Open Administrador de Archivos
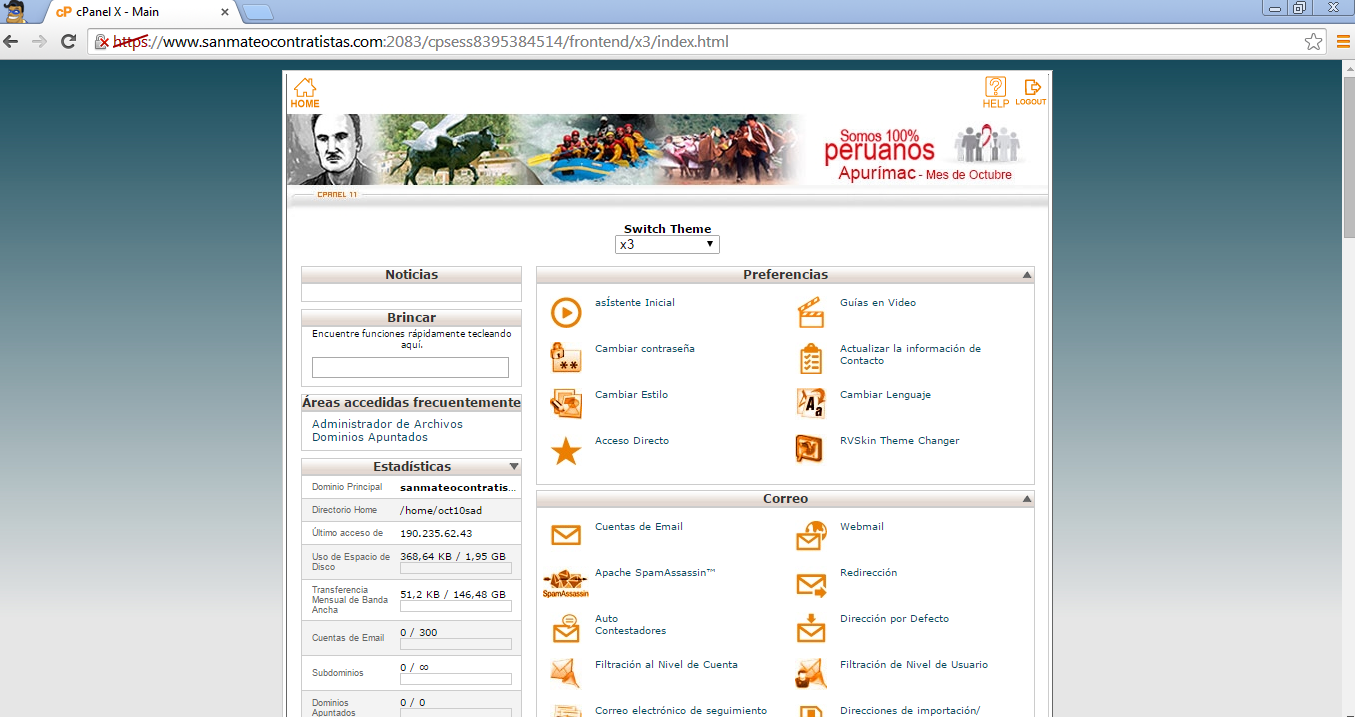The width and height of the screenshot is (1355, 717). 386,423
